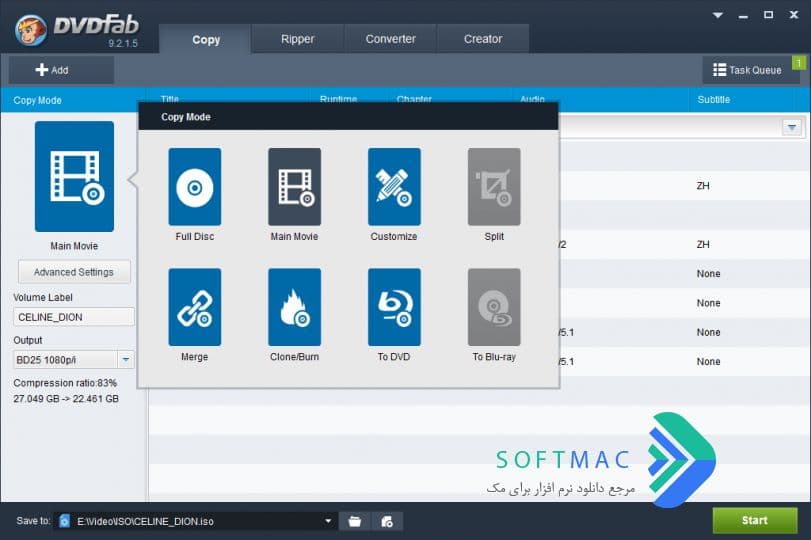Browse for output folder icon
The image size is (811, 540).
(355, 521)
